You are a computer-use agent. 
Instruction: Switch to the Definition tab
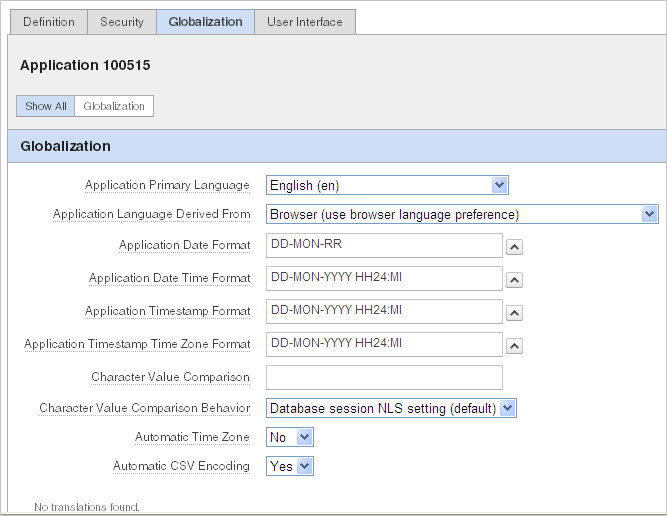point(49,22)
